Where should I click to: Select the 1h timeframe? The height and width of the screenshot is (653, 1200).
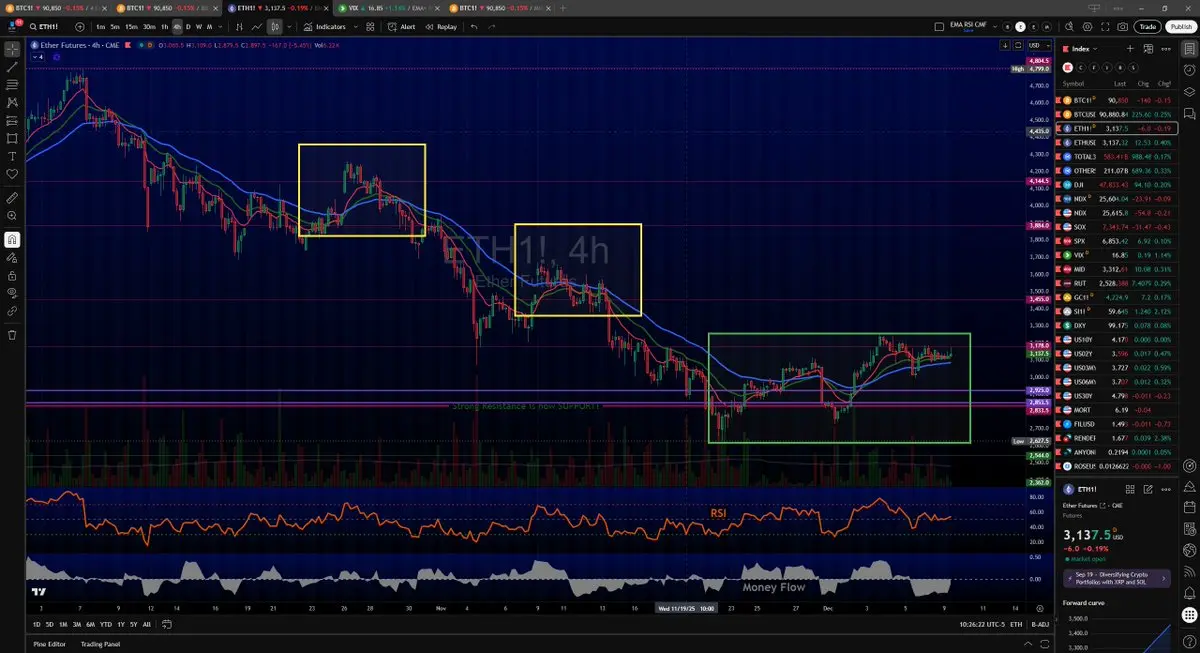coord(164,27)
